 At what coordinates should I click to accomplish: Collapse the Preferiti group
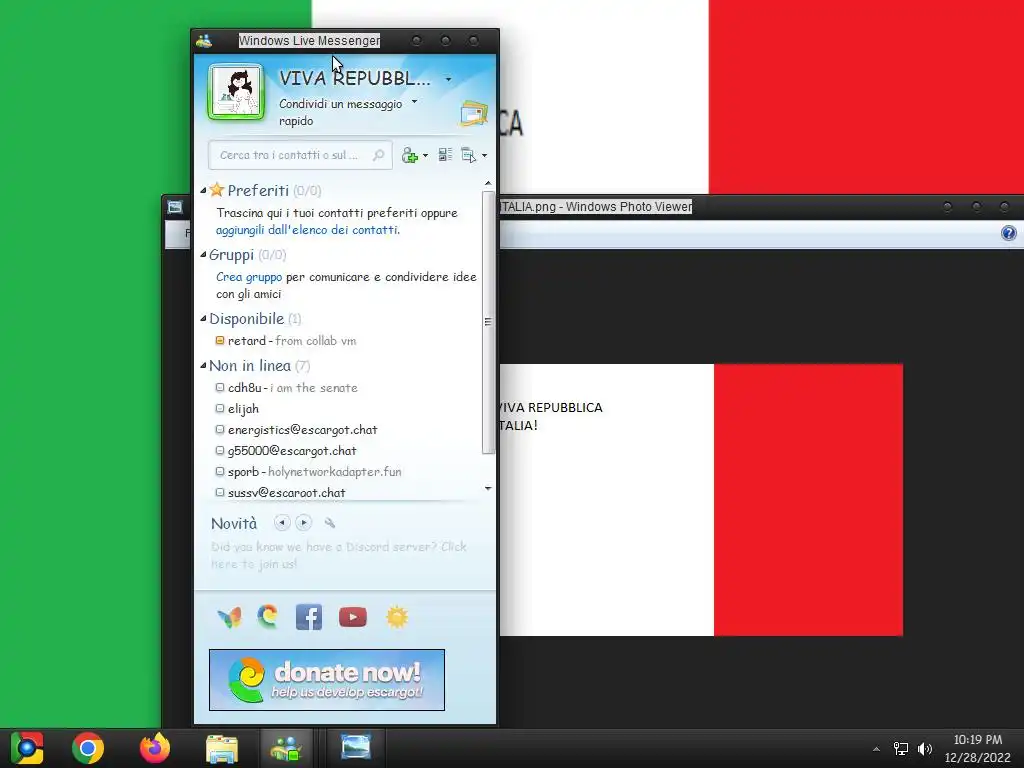point(203,191)
